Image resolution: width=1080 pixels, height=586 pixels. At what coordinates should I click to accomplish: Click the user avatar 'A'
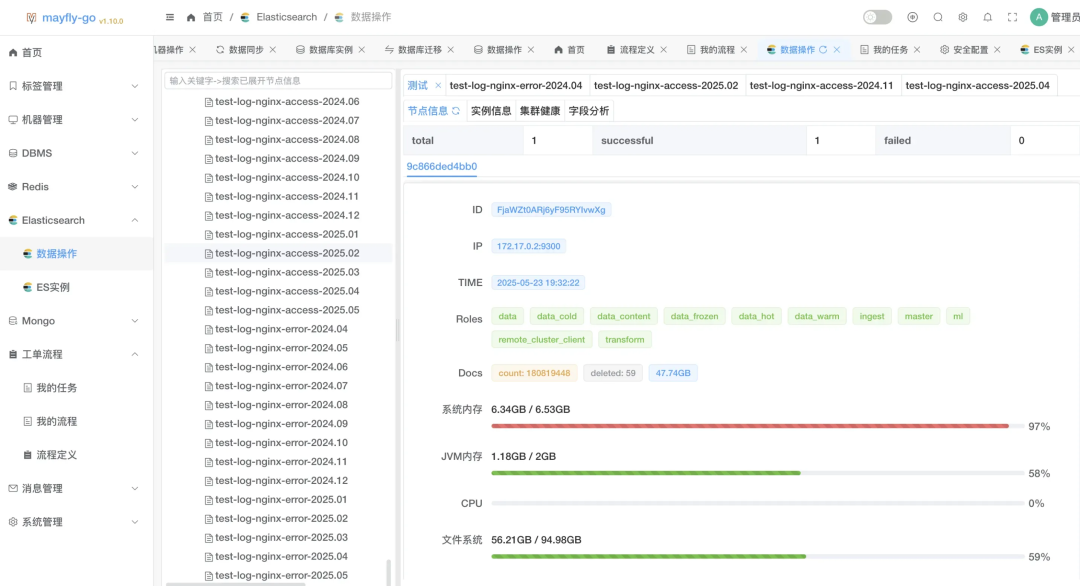[1039, 17]
